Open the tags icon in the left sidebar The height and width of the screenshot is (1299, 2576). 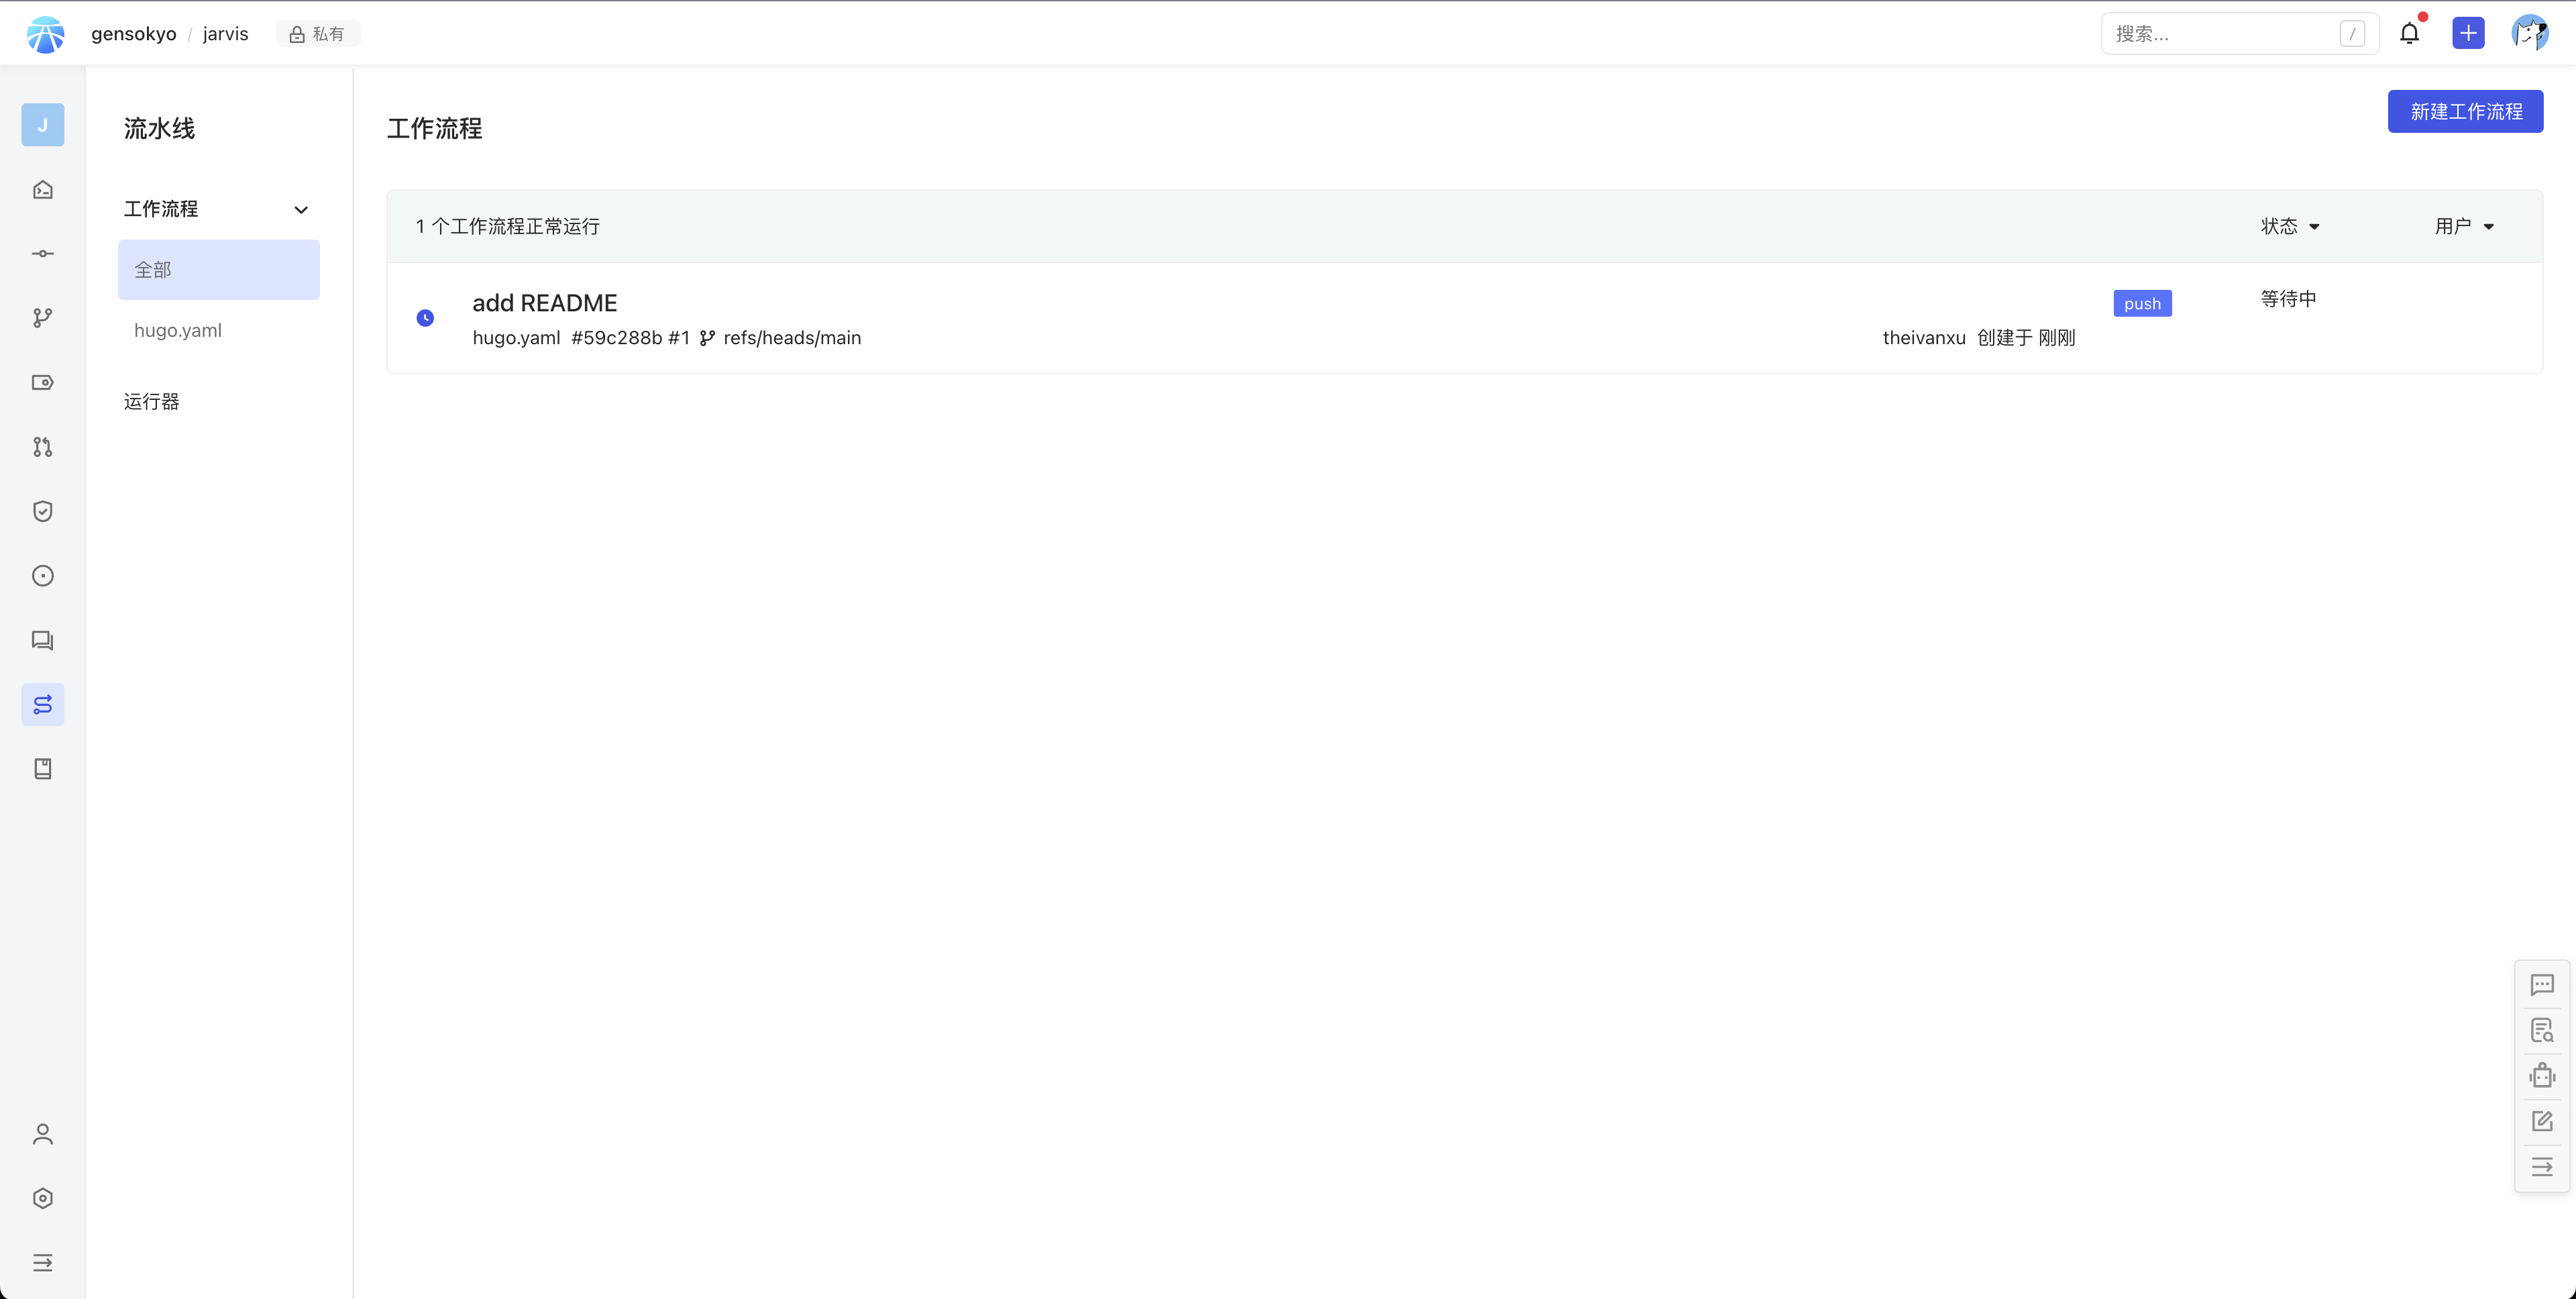(x=43, y=382)
